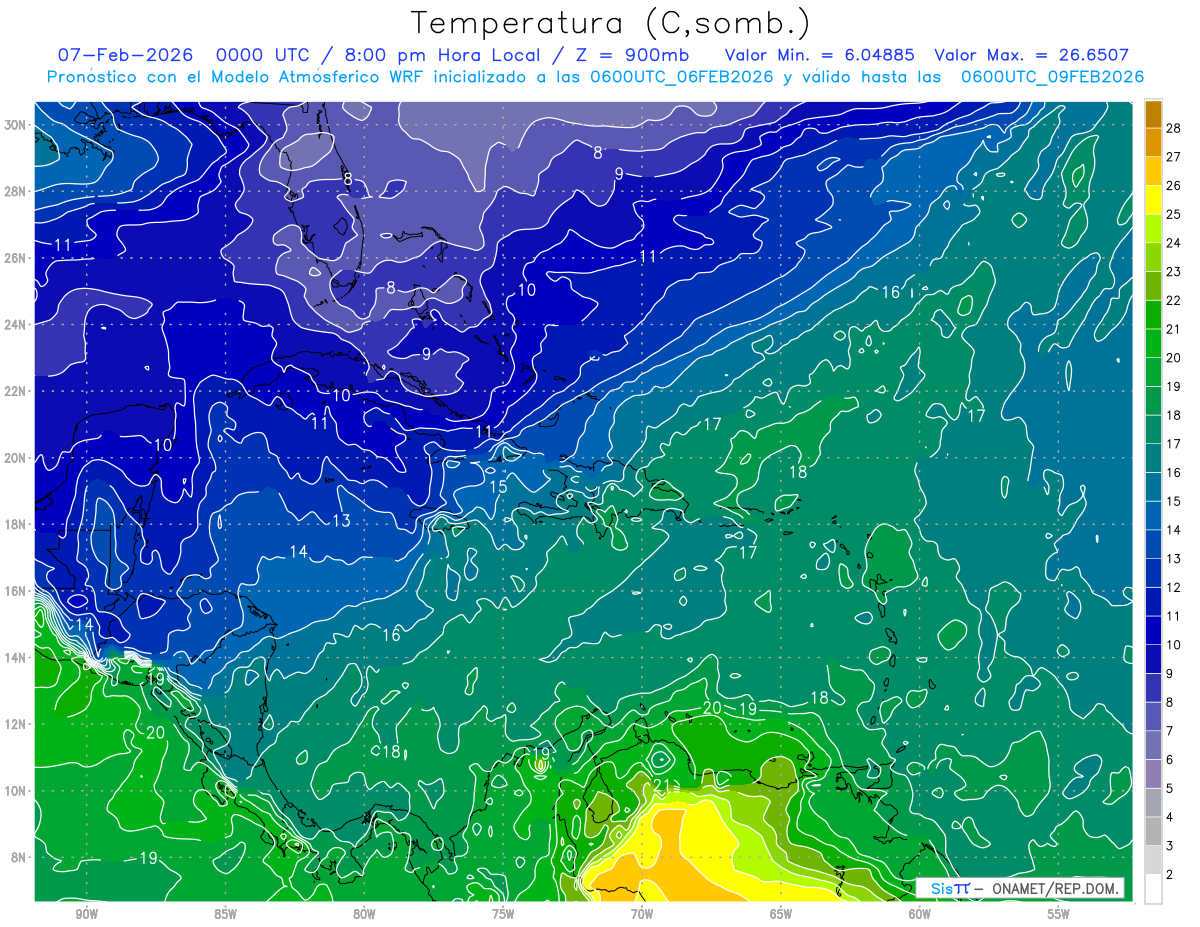Select the 0600UTC_06FEB2026 initialization timestamp
The height and width of the screenshot is (927, 1200).
(x=682, y=77)
